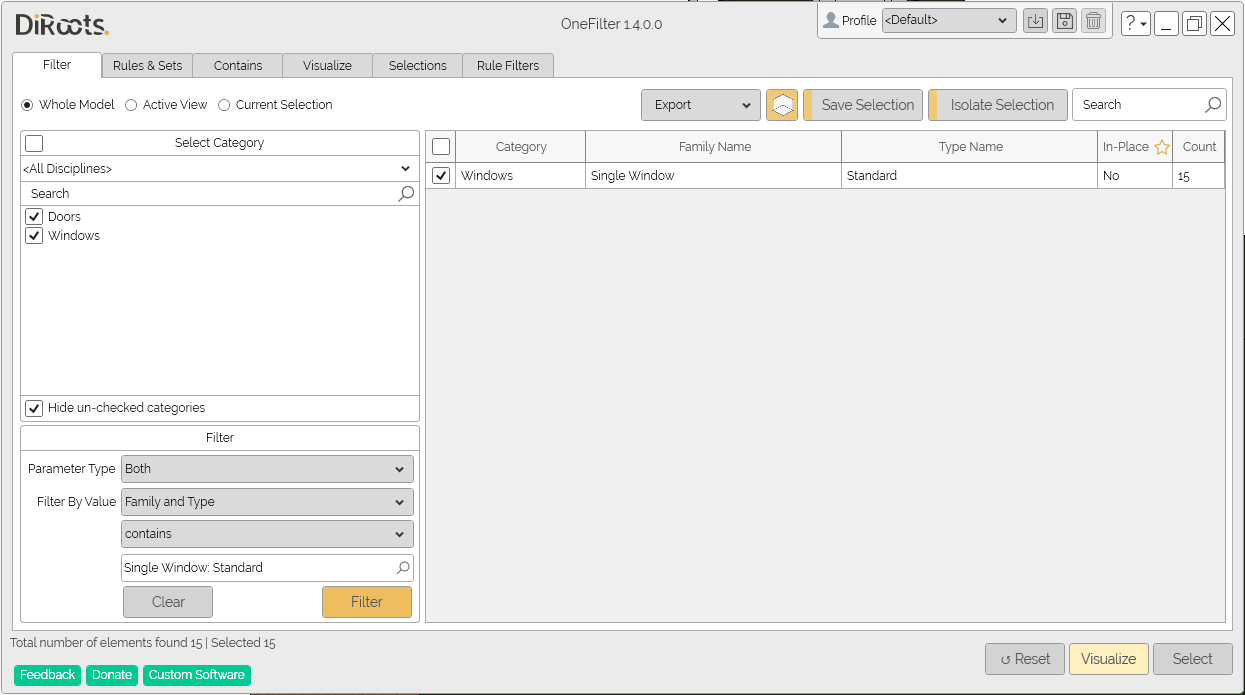Click the magnifier in the category search box

405,192
